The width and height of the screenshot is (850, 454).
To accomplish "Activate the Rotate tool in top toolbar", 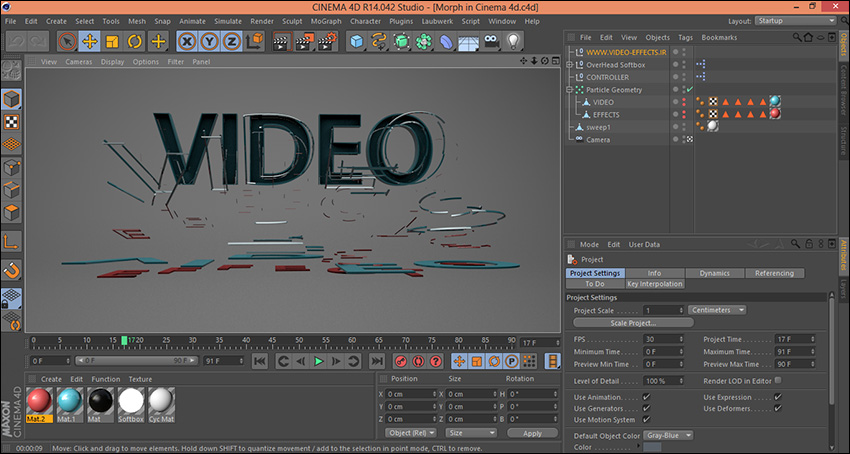I will (x=135, y=41).
